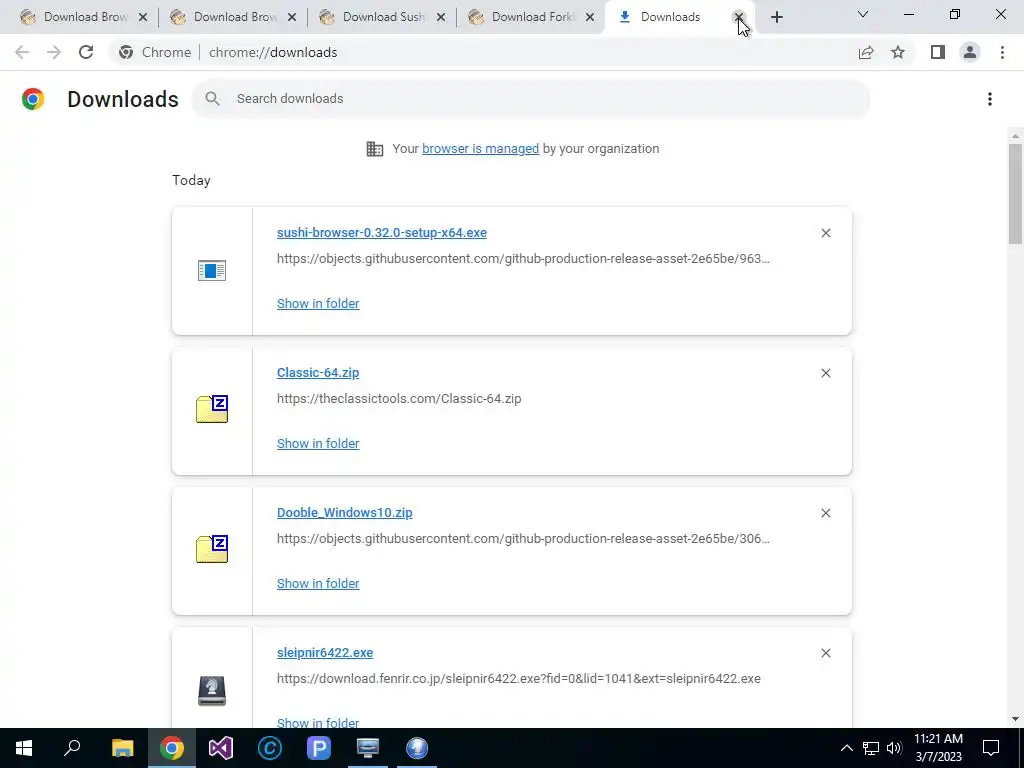Open Chrome's three-dot main menu
This screenshot has width=1024, height=768.
(1002, 52)
